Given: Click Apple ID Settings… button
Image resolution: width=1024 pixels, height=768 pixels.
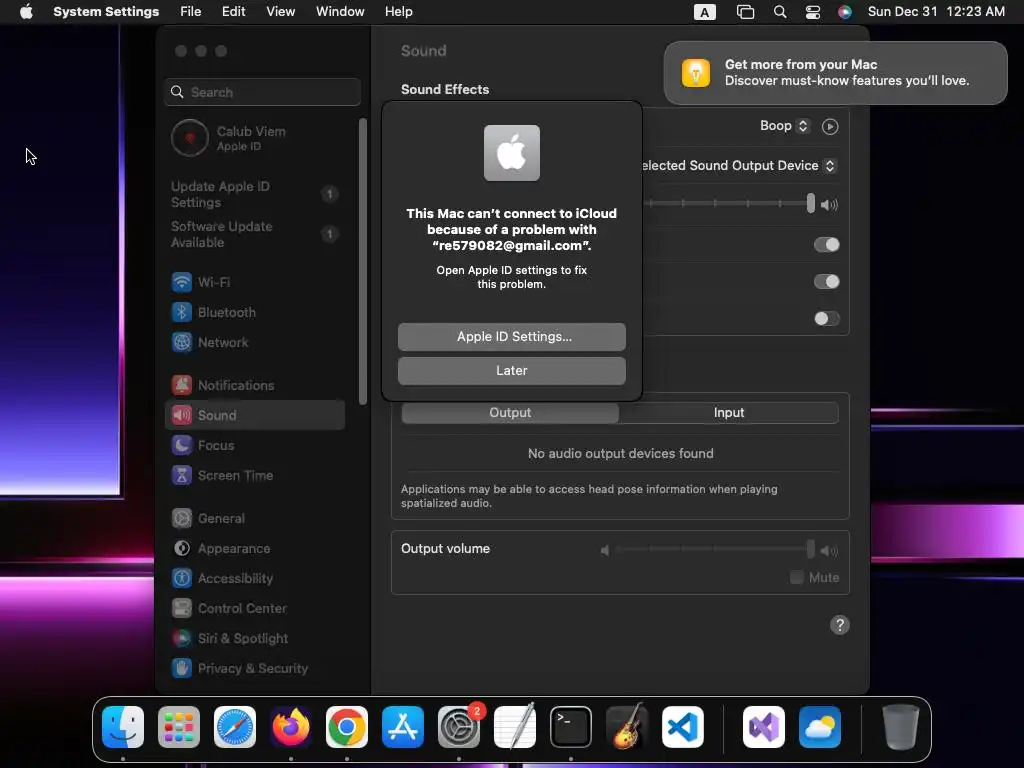Looking at the screenshot, I should click(512, 337).
